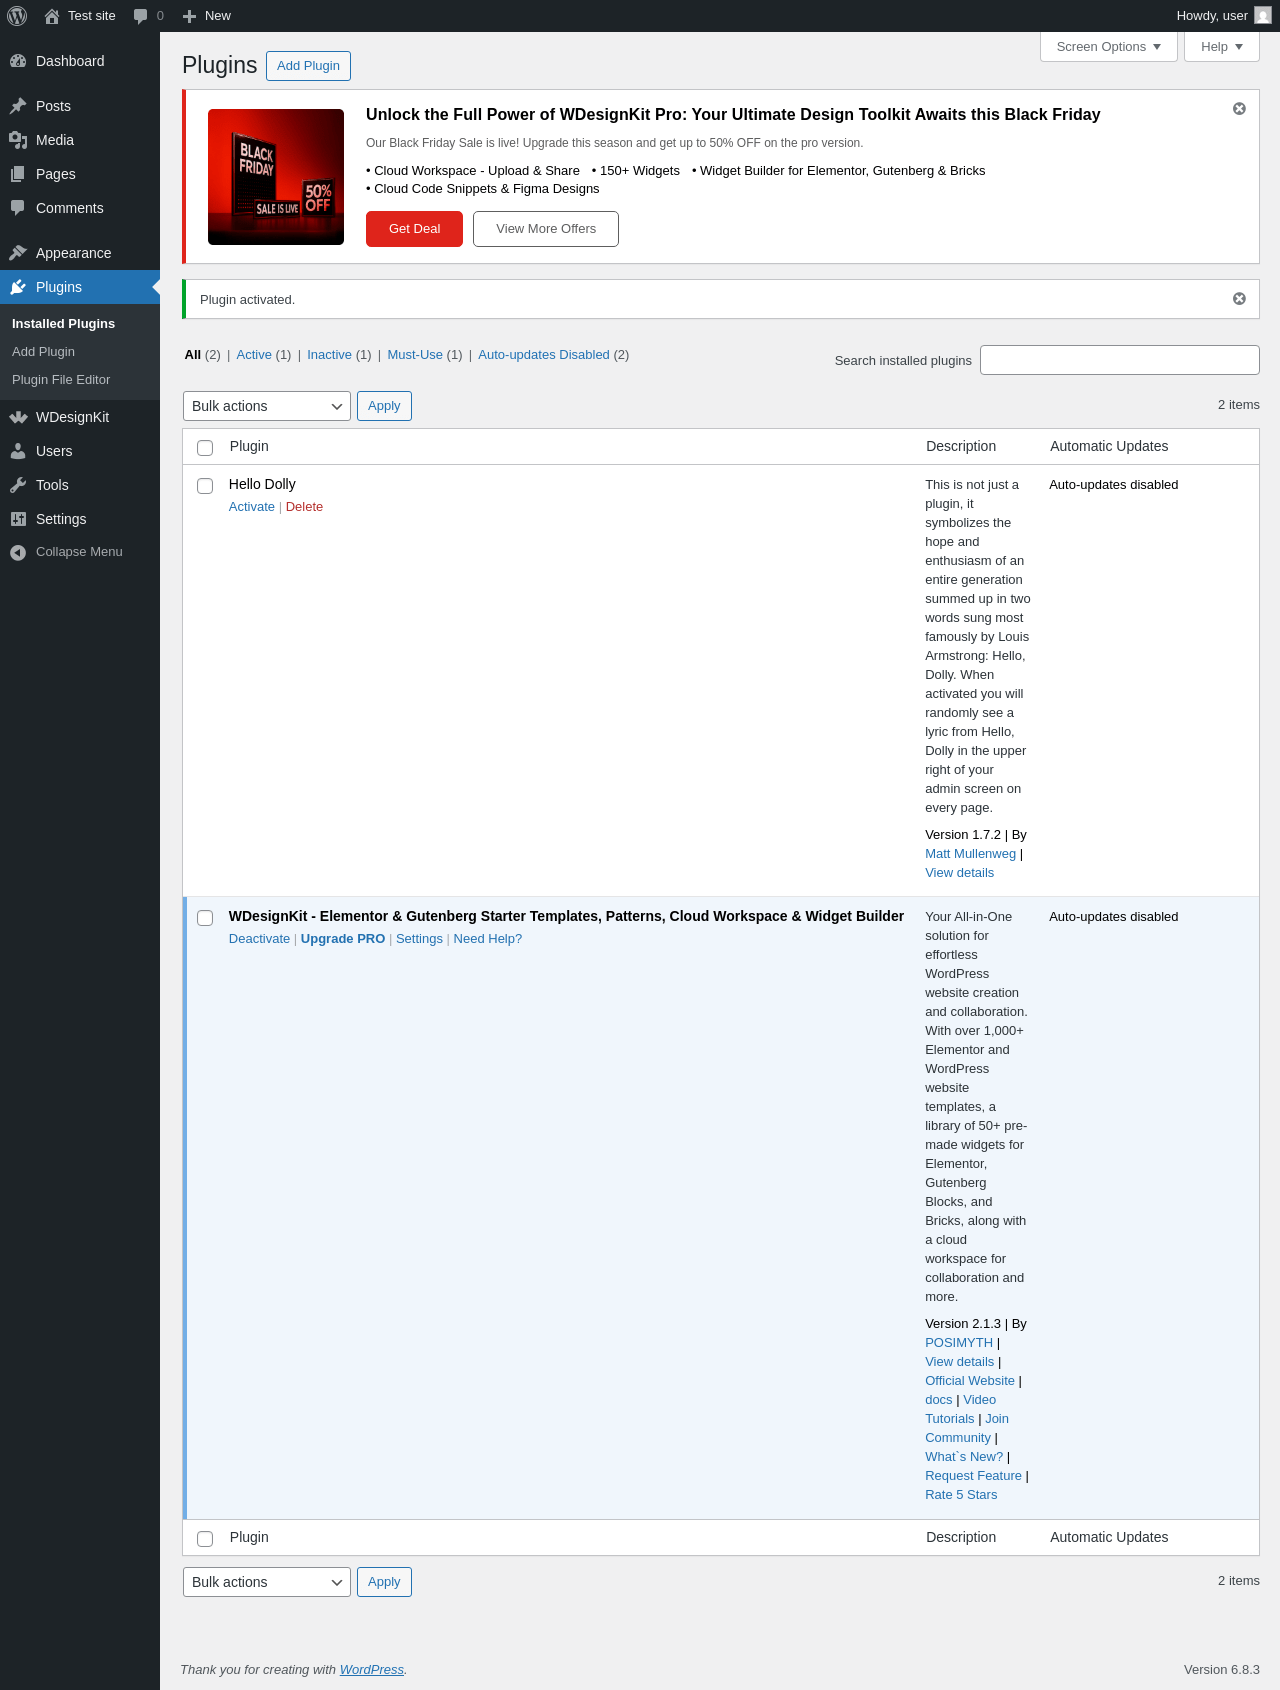Viewport: 1280px width, 1690px height.
Task: Open Plugin File Editor submenu item
Action: [x=61, y=380]
